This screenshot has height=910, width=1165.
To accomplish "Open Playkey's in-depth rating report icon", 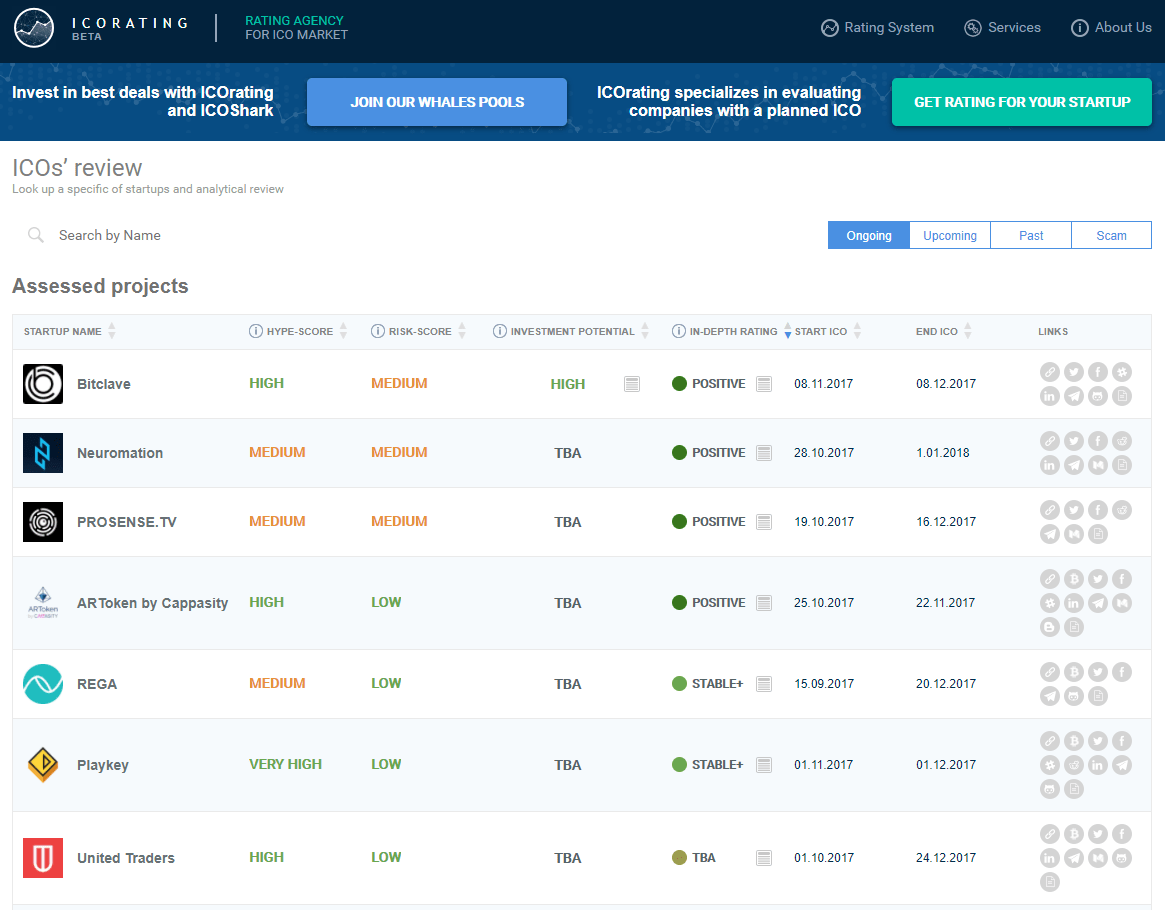I will pos(764,765).
